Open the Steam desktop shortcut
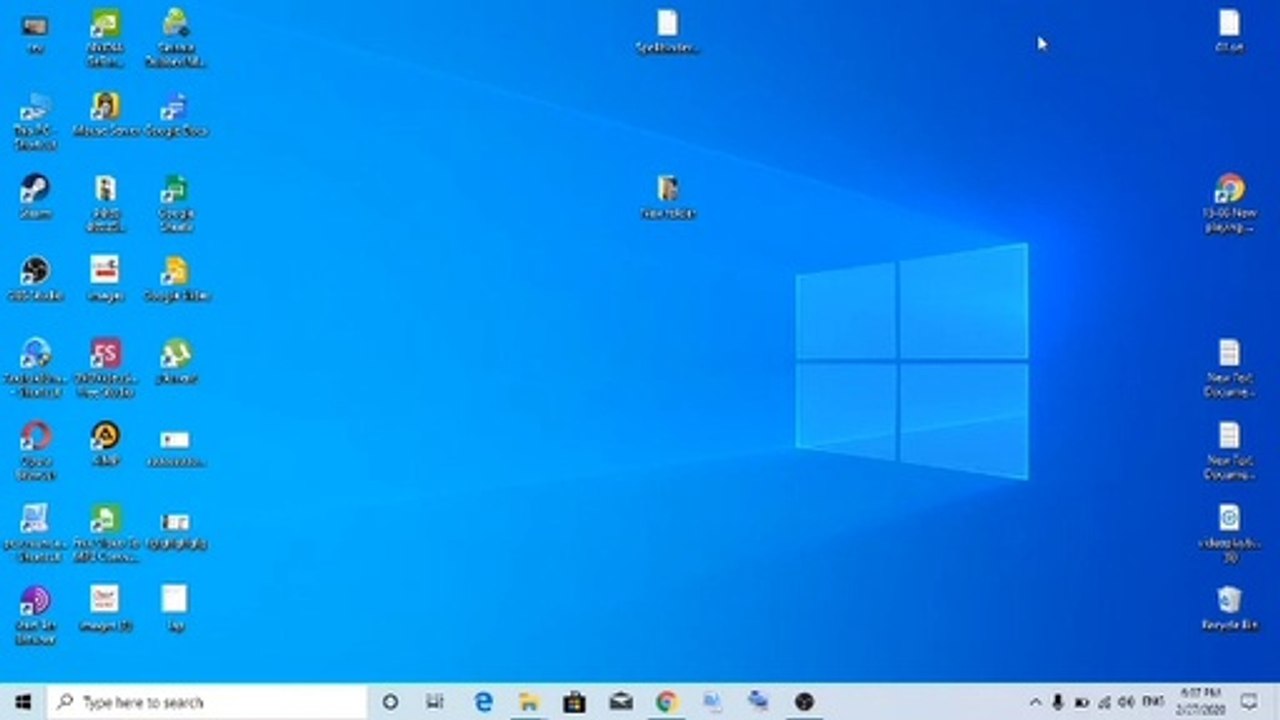This screenshot has width=1280, height=720. (x=35, y=195)
